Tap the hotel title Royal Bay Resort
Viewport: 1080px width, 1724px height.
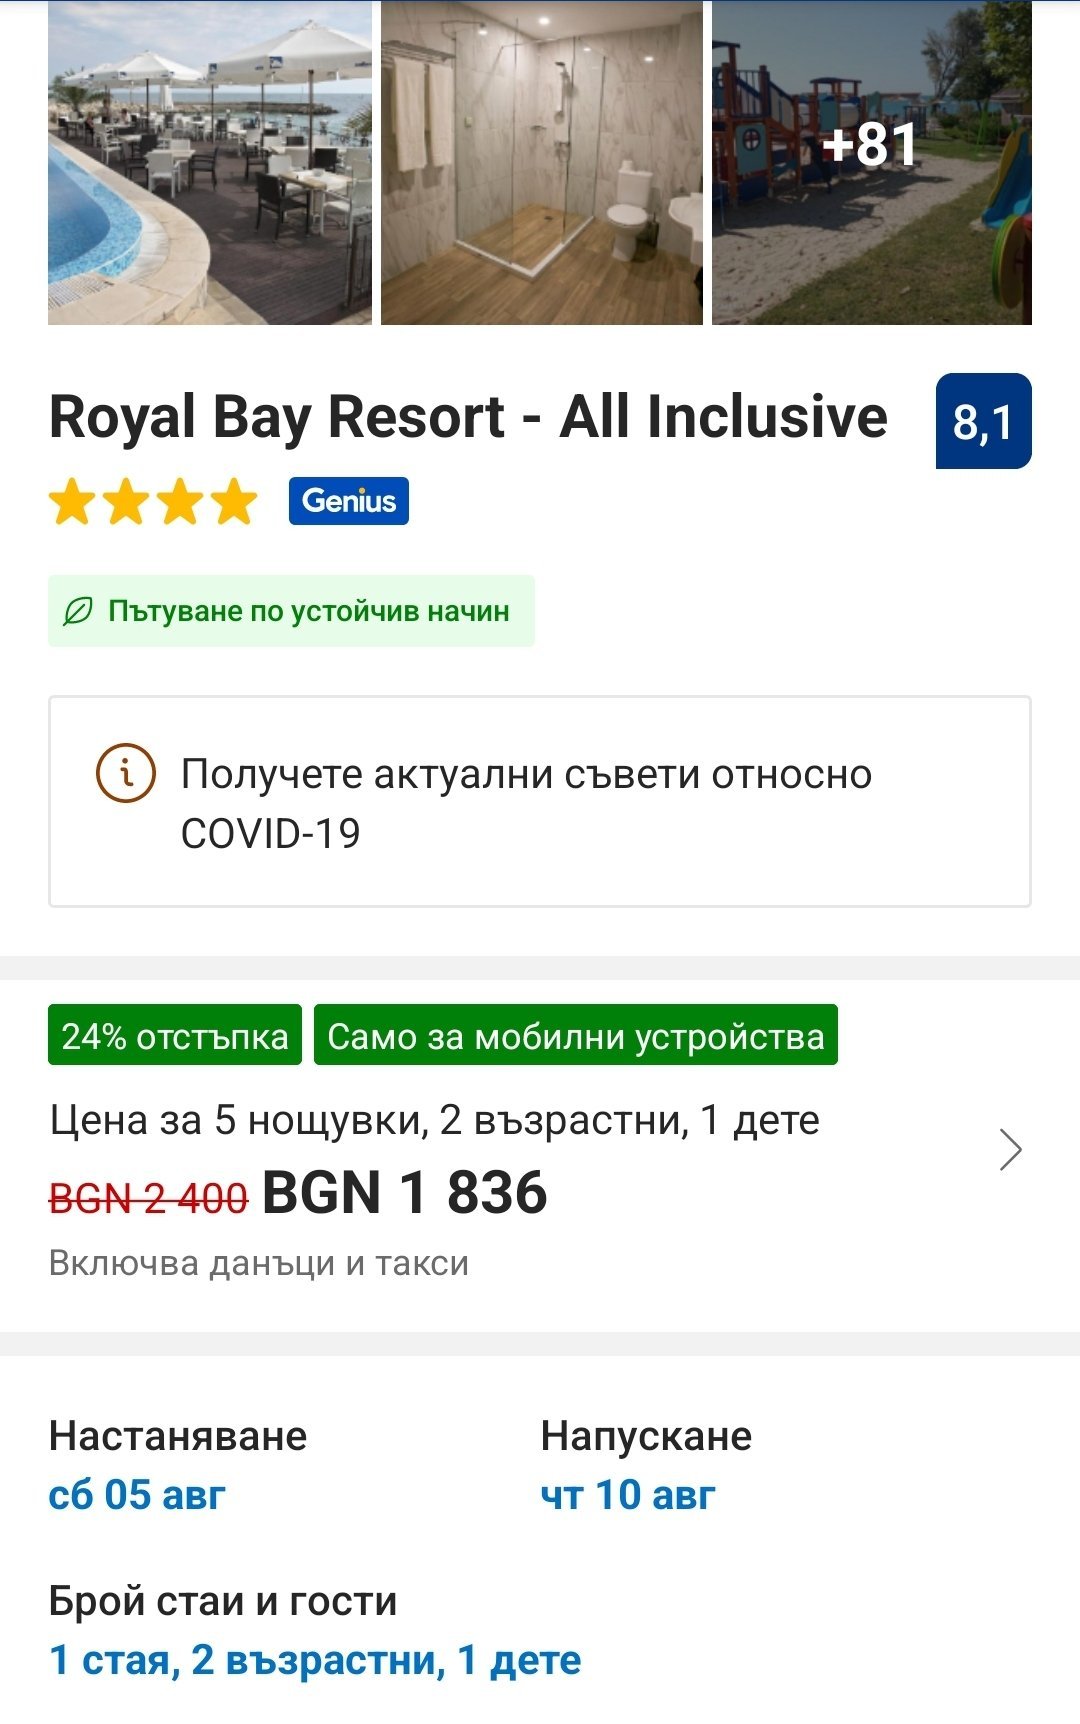468,416
